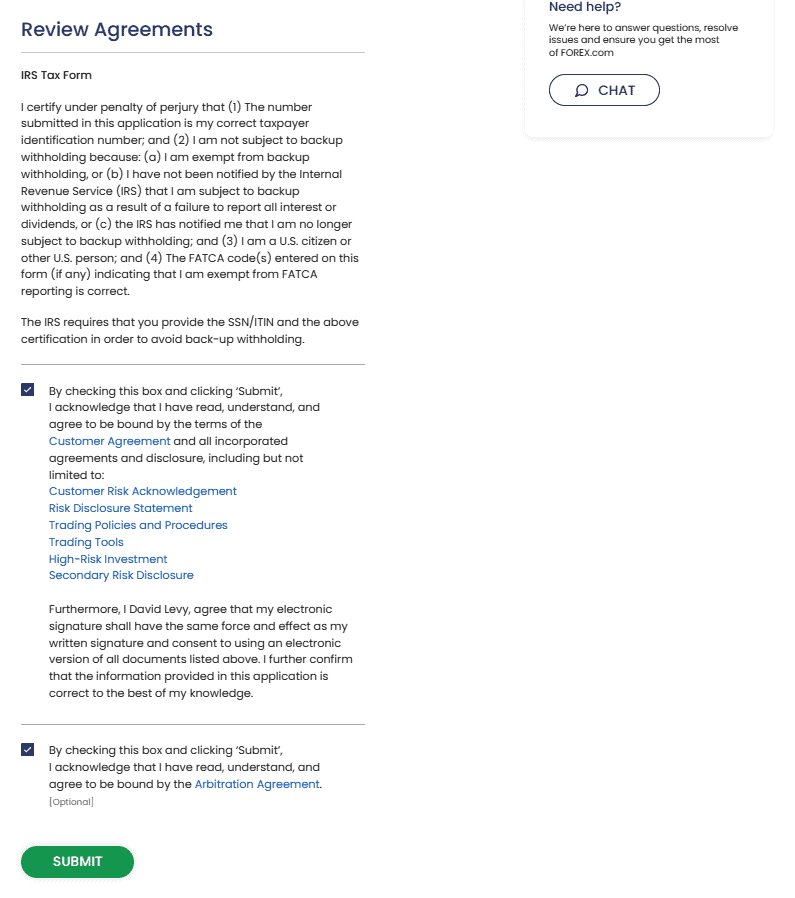
Task: Toggle the Arbitration Agreement checkbox
Action: click(x=27, y=750)
